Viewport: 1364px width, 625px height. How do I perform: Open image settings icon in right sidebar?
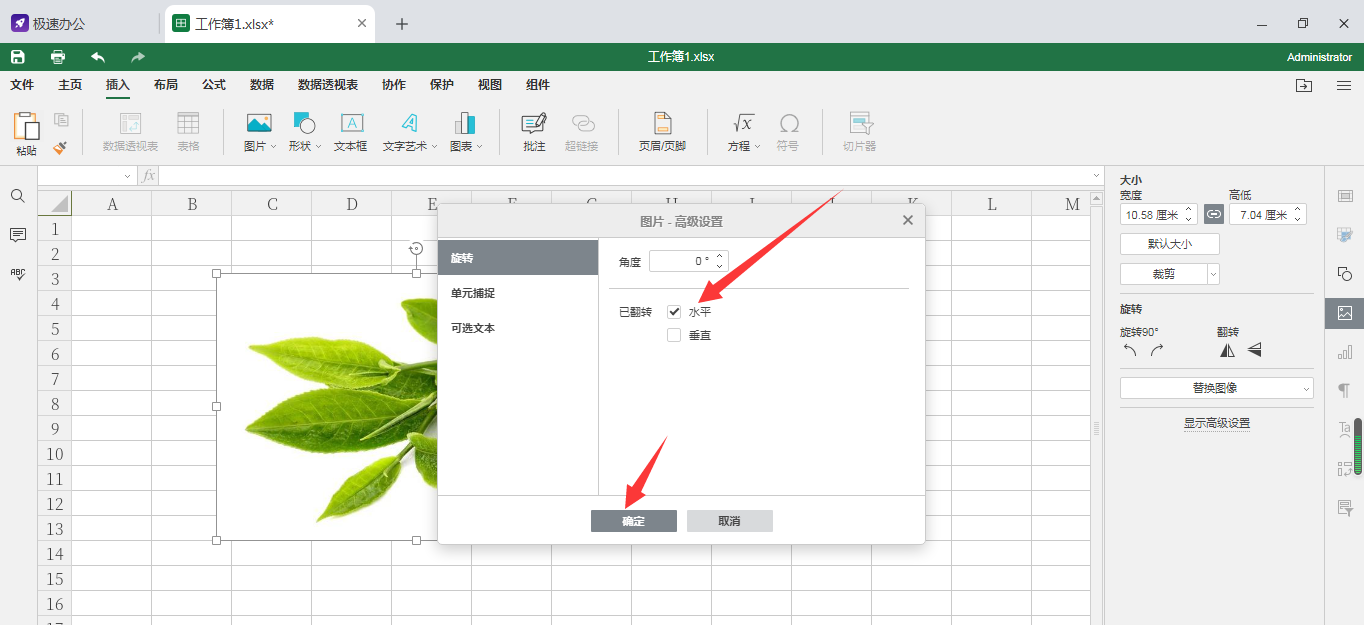point(1345,313)
